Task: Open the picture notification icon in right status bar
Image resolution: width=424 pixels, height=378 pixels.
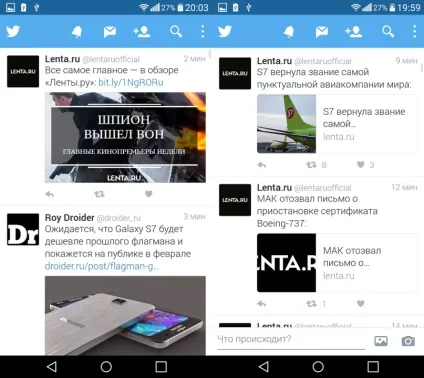Action: coord(222,7)
